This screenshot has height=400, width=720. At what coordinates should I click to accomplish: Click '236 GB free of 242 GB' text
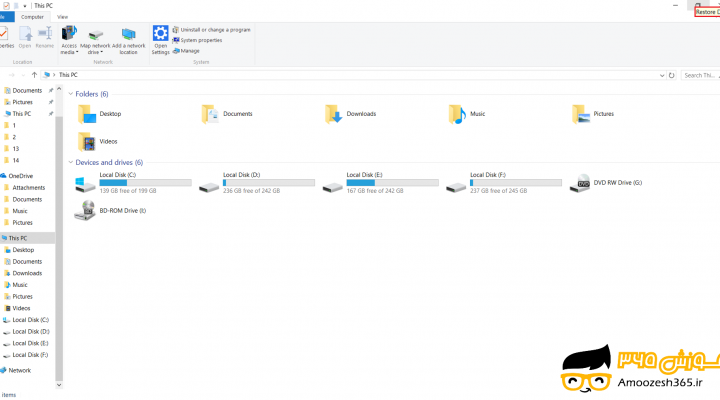(251, 191)
